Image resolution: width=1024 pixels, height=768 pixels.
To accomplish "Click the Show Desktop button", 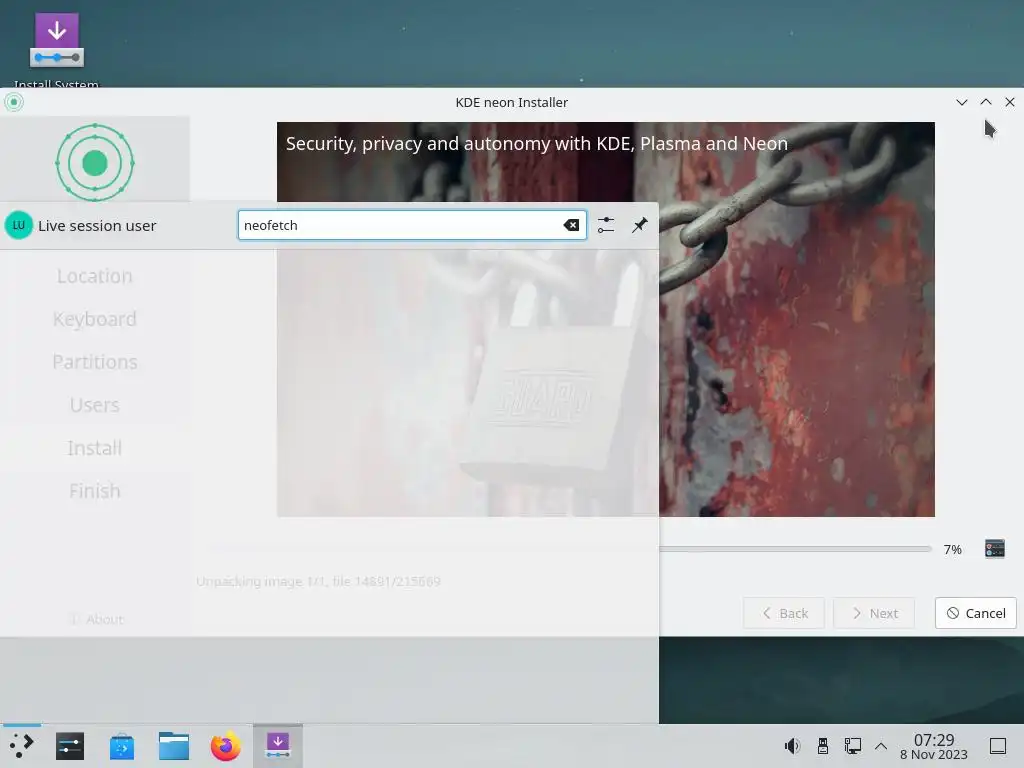I will tap(998, 746).
